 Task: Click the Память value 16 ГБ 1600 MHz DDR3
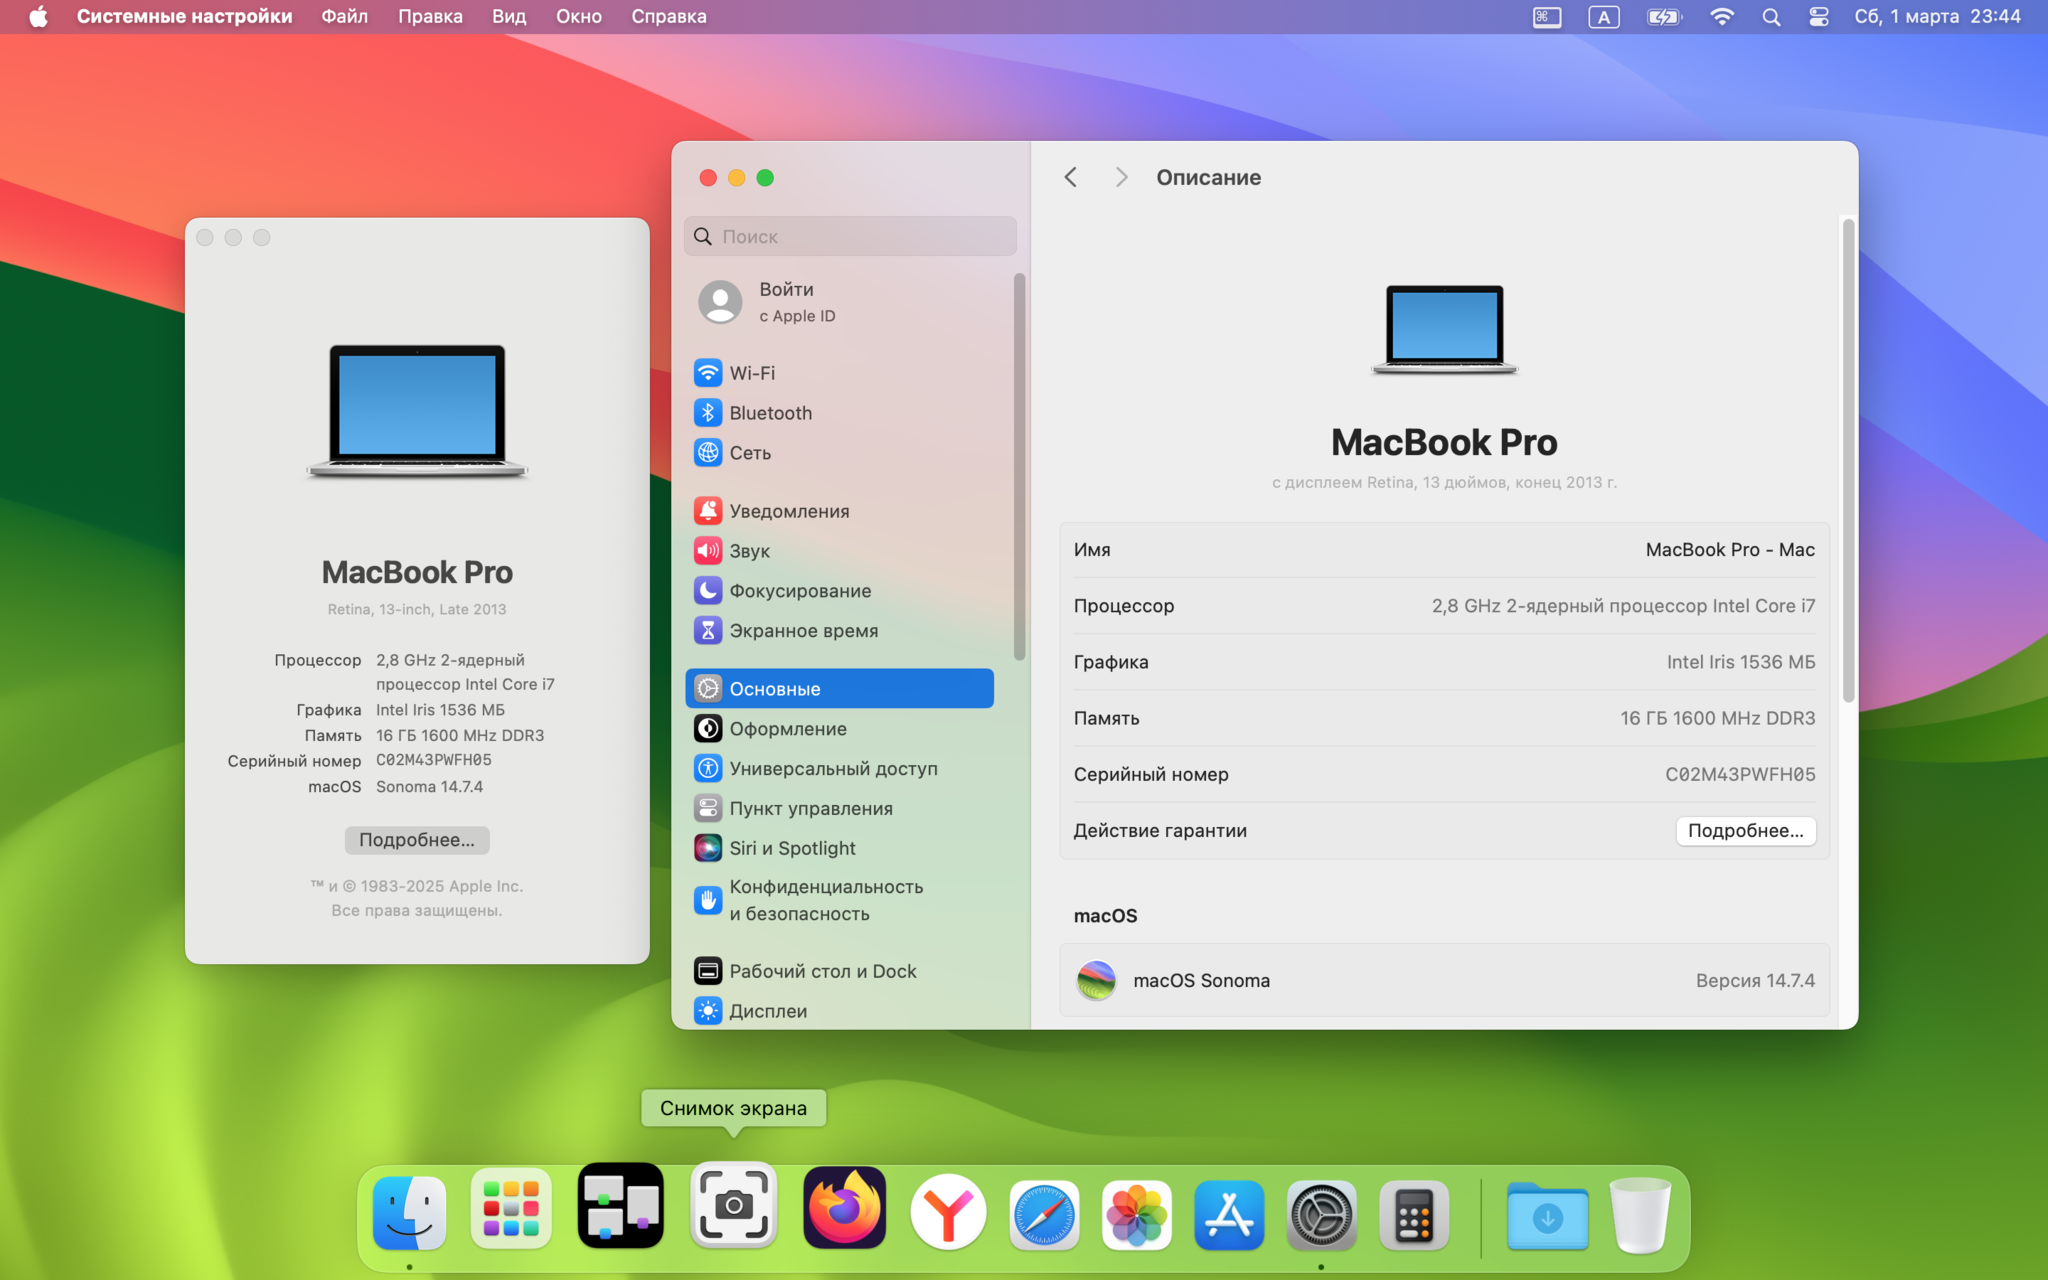(1717, 718)
